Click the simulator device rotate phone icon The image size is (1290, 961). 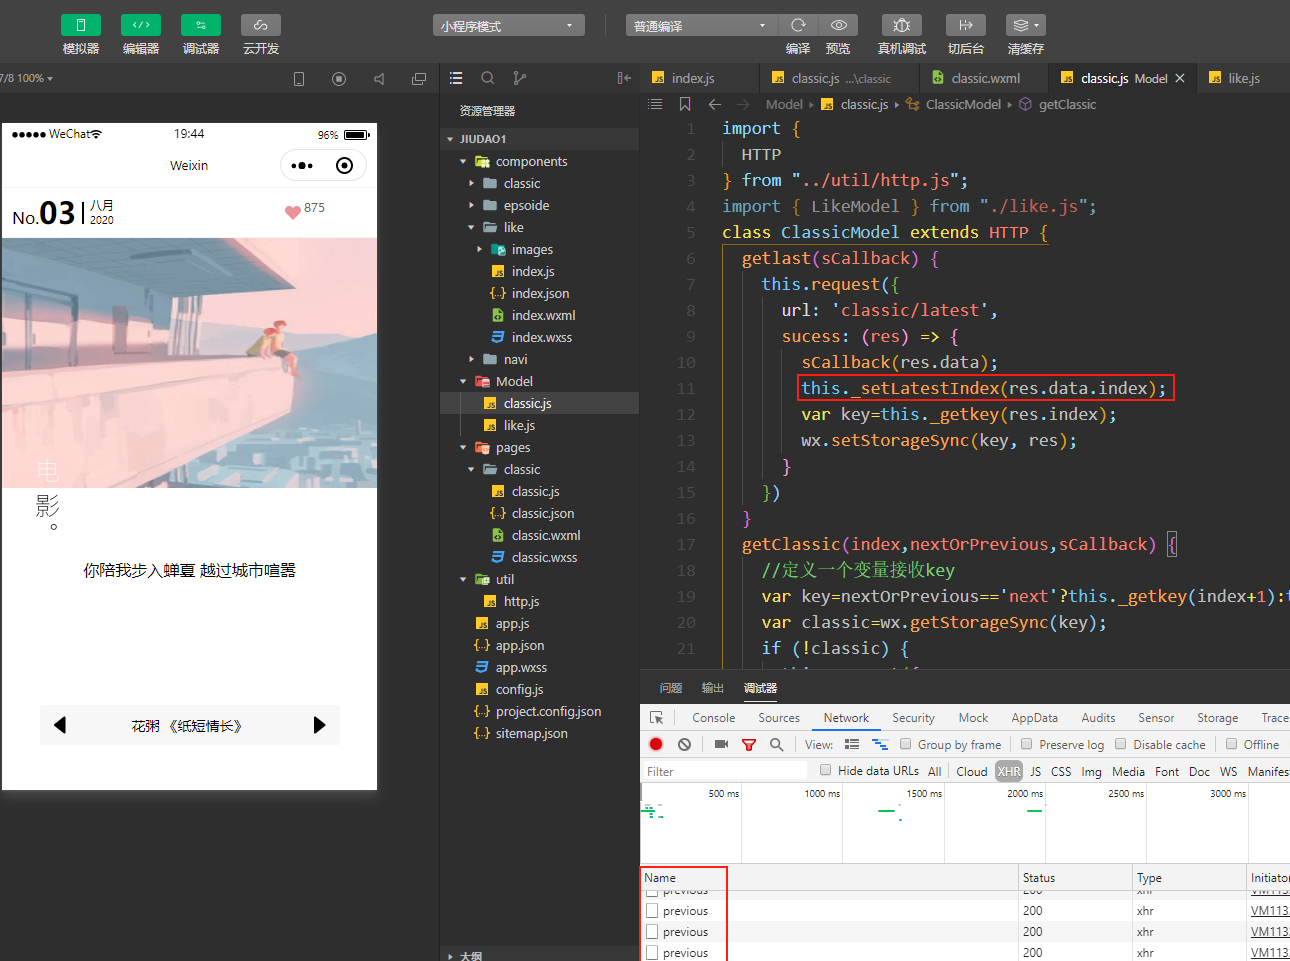coord(299,79)
